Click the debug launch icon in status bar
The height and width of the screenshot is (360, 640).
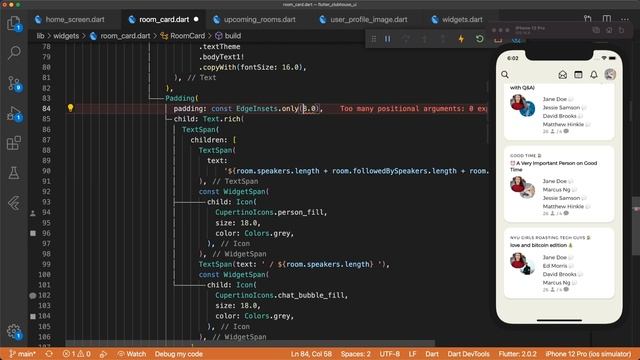click(x=104, y=354)
